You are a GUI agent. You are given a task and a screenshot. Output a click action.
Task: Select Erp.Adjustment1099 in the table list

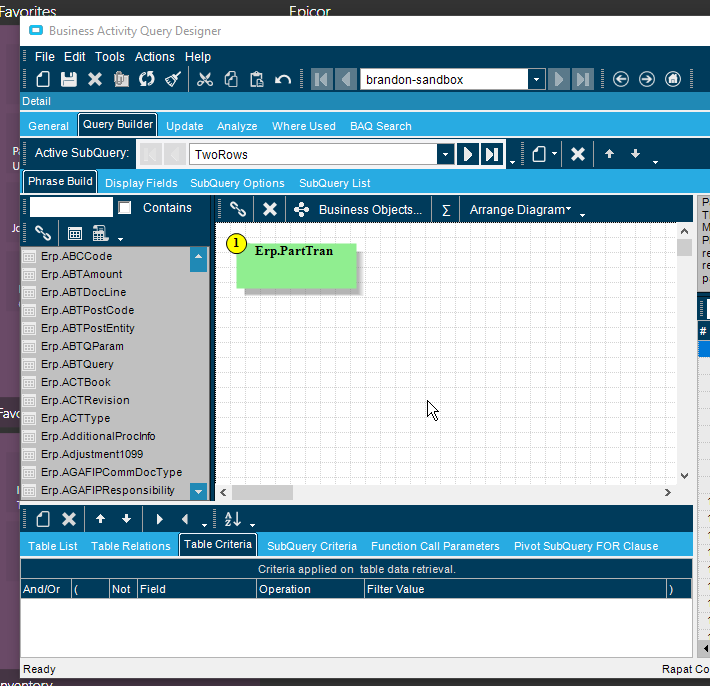92,454
